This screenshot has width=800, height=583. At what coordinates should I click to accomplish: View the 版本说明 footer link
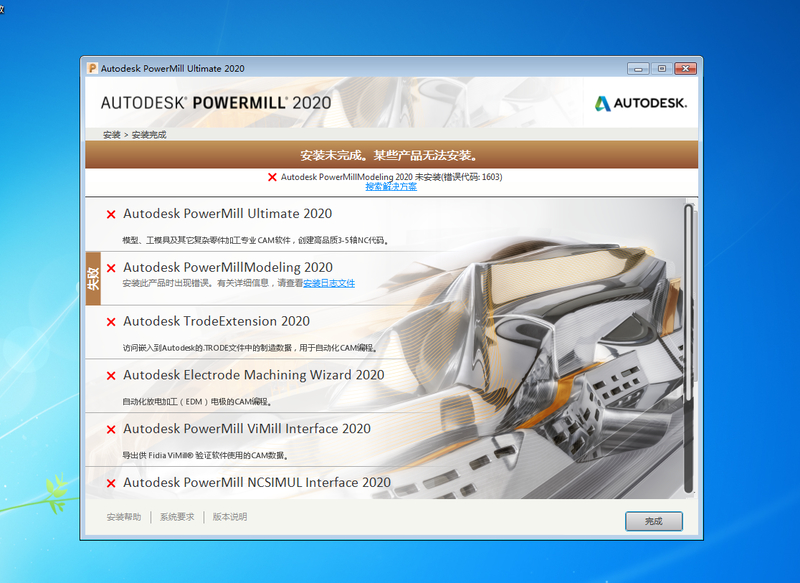[x=229, y=517]
